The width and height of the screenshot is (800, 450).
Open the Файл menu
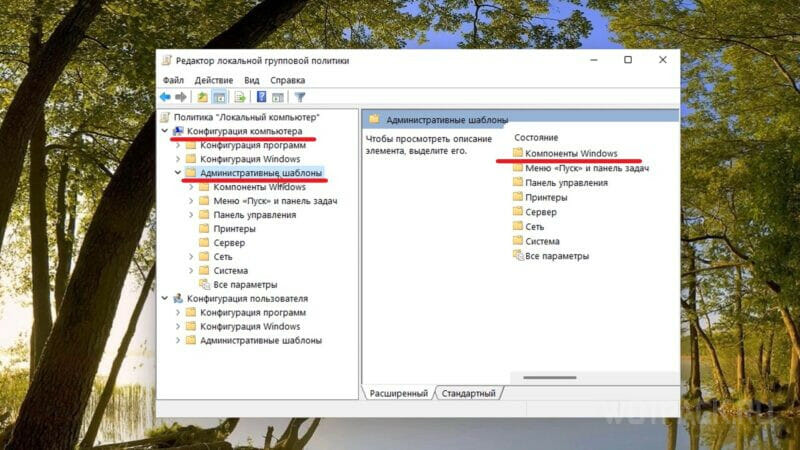(173, 80)
